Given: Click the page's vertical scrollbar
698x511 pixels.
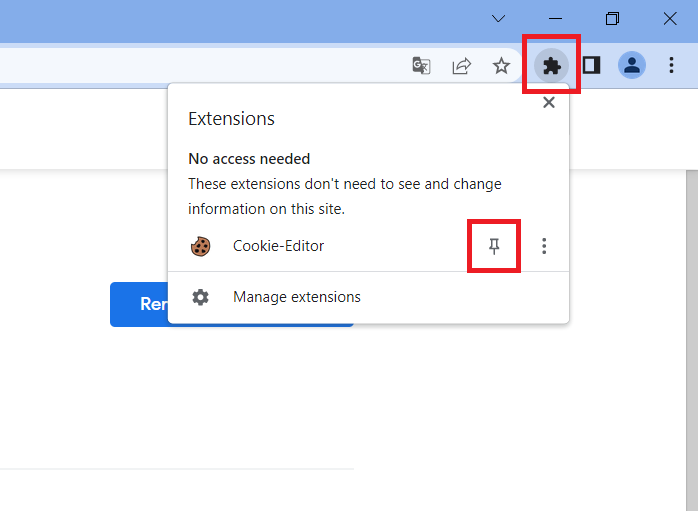Looking at the screenshot, I should (x=690, y=300).
